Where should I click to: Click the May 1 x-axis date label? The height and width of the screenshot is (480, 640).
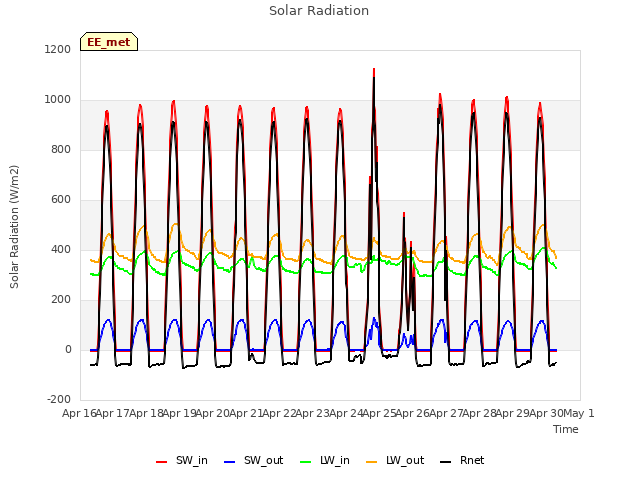[579, 413]
